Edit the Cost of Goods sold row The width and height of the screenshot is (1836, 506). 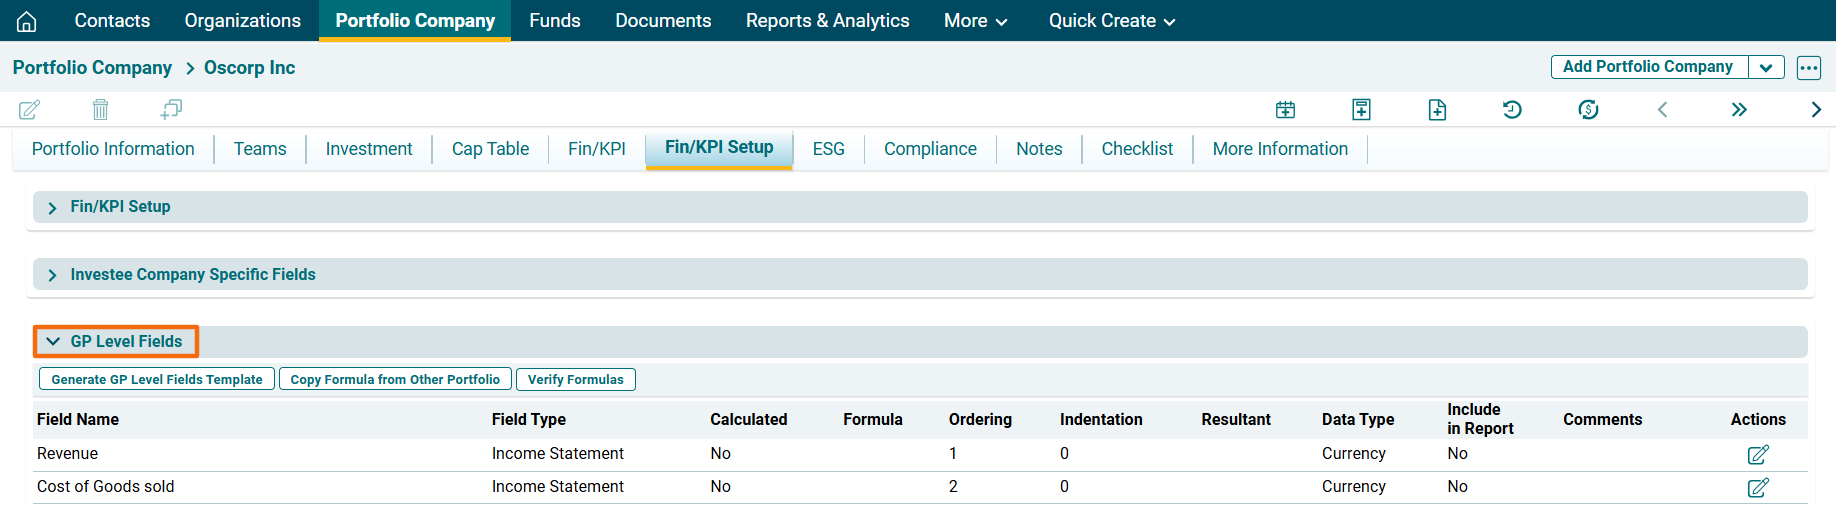click(x=1757, y=488)
